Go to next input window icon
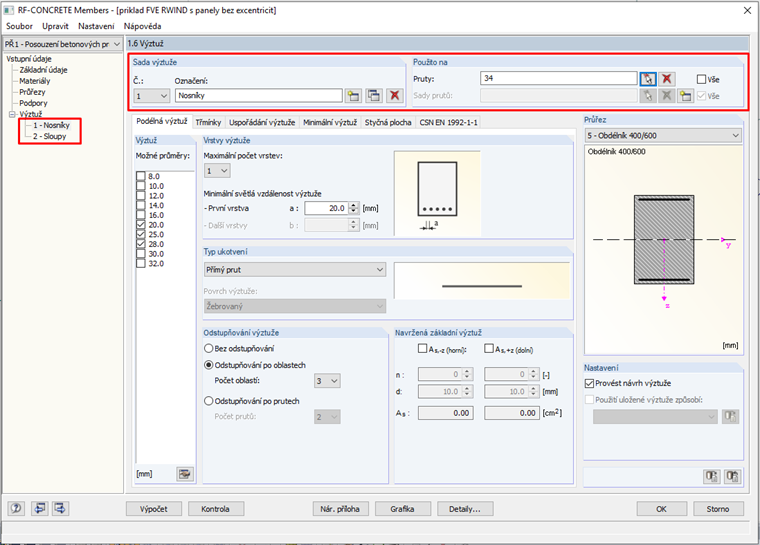 60,508
